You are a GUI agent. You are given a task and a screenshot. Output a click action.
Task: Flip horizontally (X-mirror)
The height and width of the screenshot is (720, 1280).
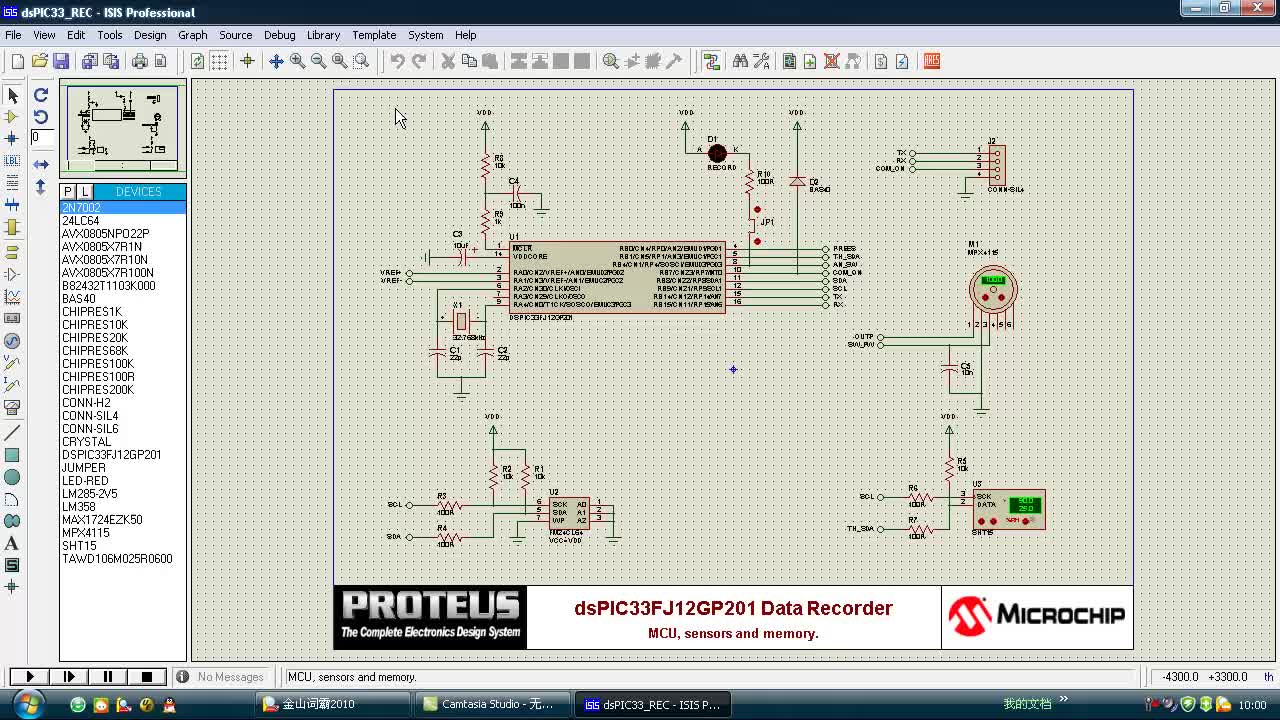[x=41, y=164]
